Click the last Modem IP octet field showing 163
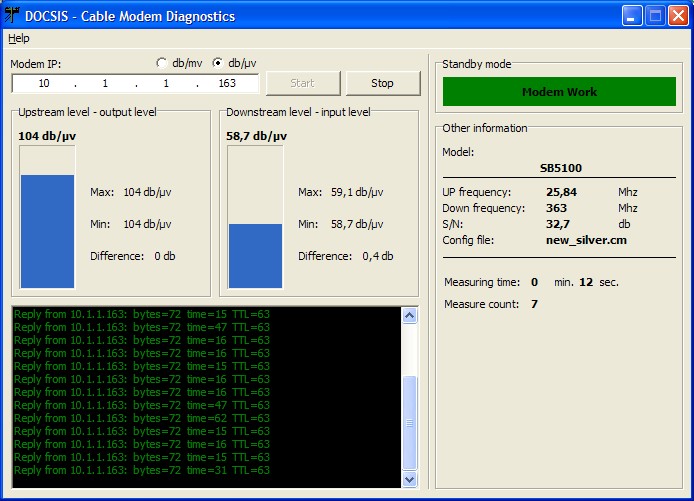Screen dimensions: 694x501 pos(227,83)
